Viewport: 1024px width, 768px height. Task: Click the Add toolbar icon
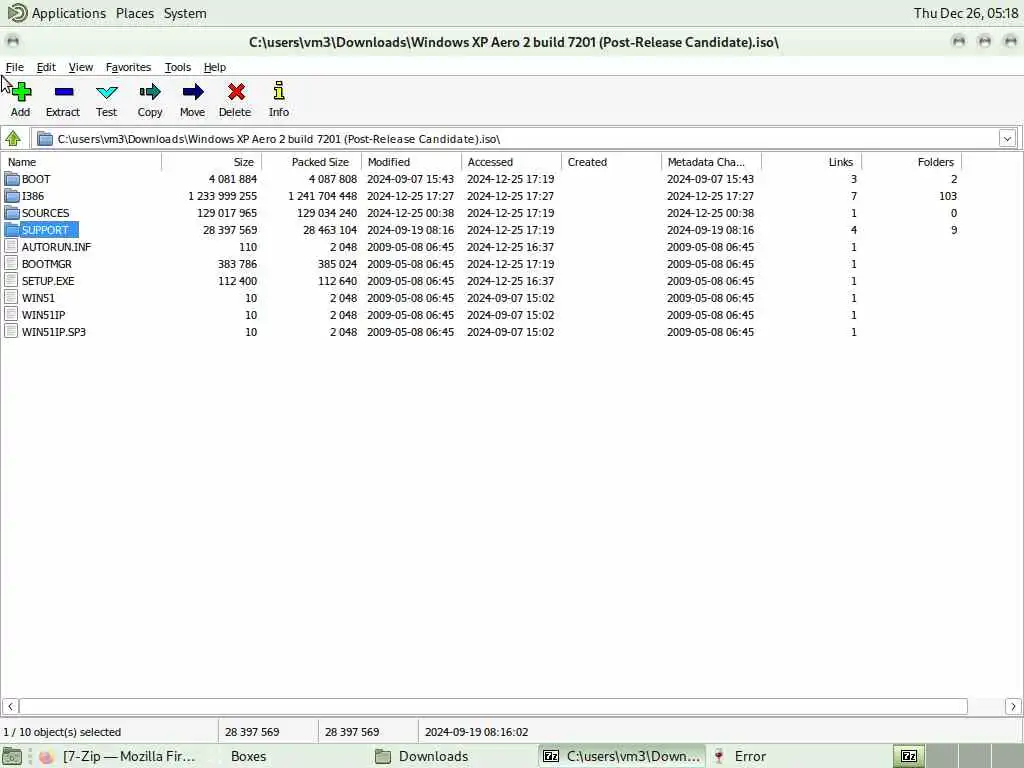(x=20, y=91)
